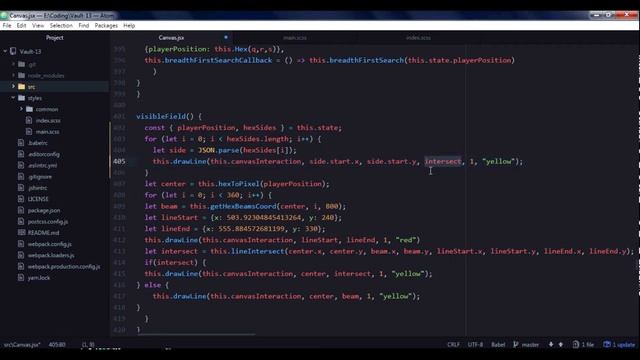Open the Edit menu
640x360 pixels.
21,25
